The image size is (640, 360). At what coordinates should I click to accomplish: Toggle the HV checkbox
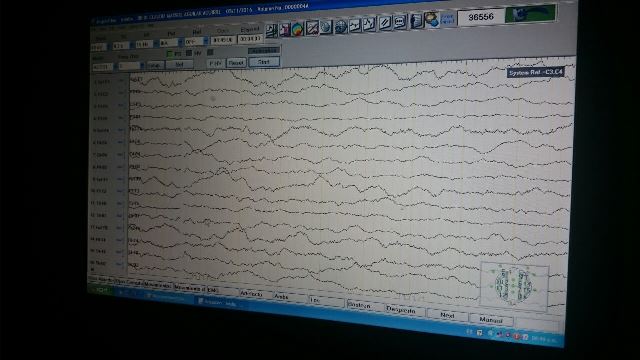(189, 53)
